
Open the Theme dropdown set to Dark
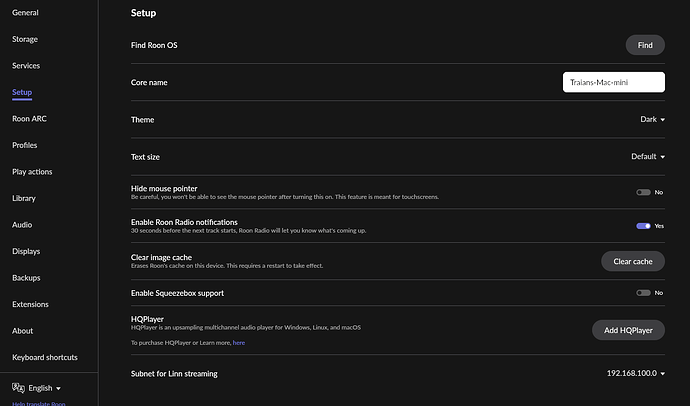coord(652,119)
